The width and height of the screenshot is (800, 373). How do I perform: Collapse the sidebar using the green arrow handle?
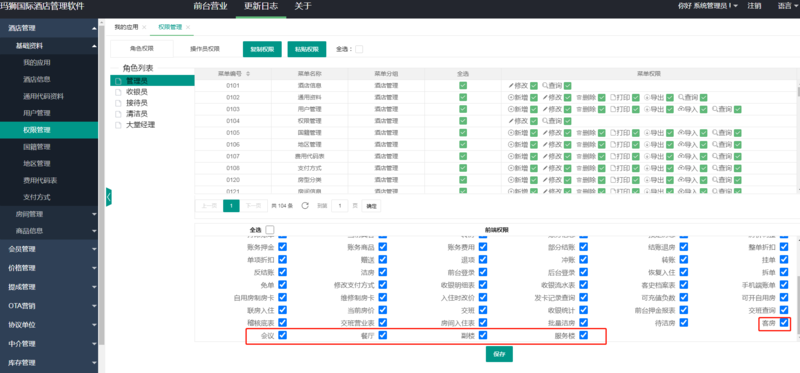pos(109,197)
